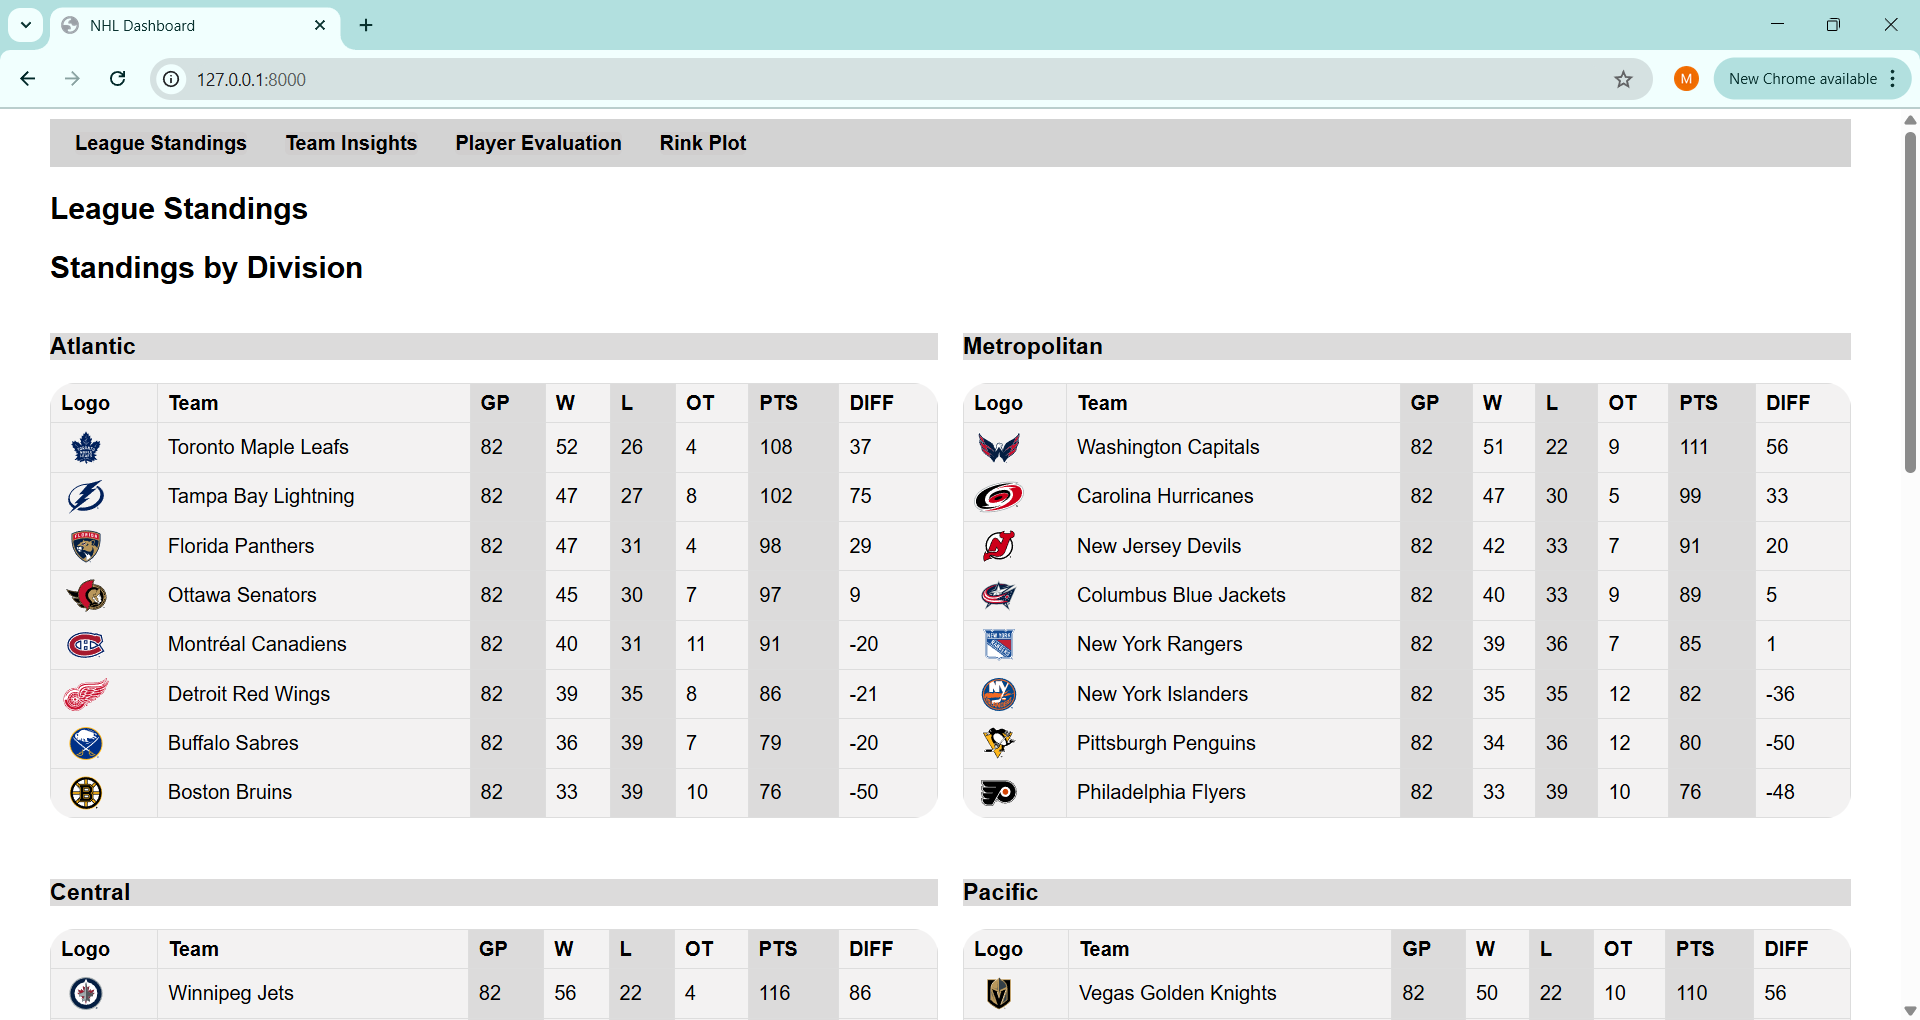Click the Philadelphia Flyers logo
1920x1020 pixels.
pyautogui.click(x=999, y=793)
